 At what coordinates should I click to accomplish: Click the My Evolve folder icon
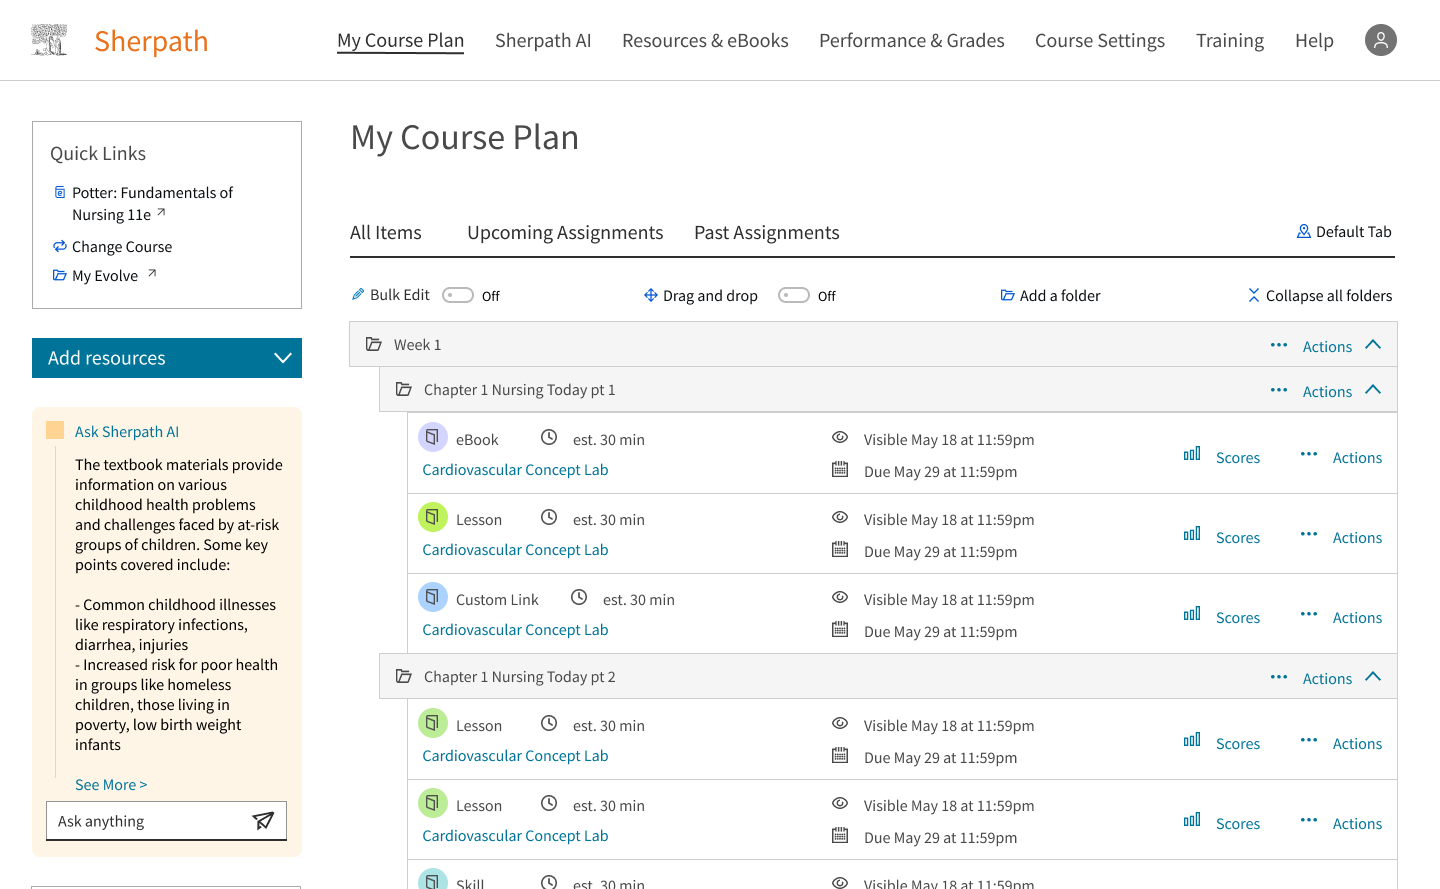[x=60, y=275]
